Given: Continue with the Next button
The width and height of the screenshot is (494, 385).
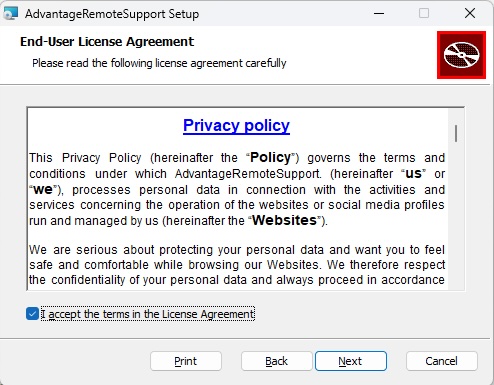Looking at the screenshot, I should click(x=351, y=361).
